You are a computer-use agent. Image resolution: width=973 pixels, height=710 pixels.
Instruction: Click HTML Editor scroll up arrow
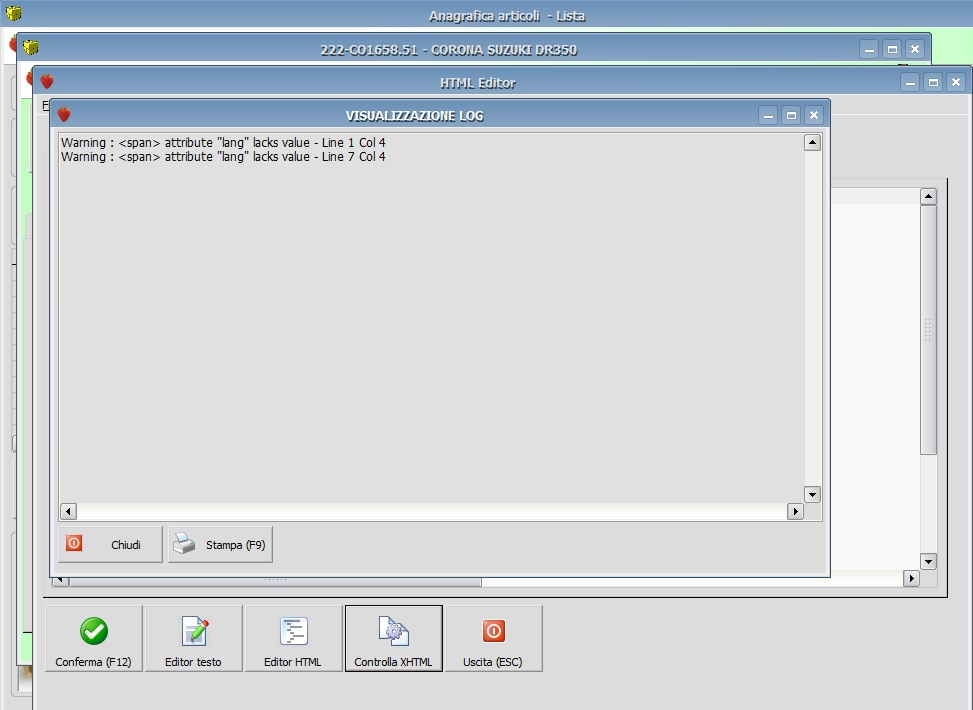coord(928,197)
